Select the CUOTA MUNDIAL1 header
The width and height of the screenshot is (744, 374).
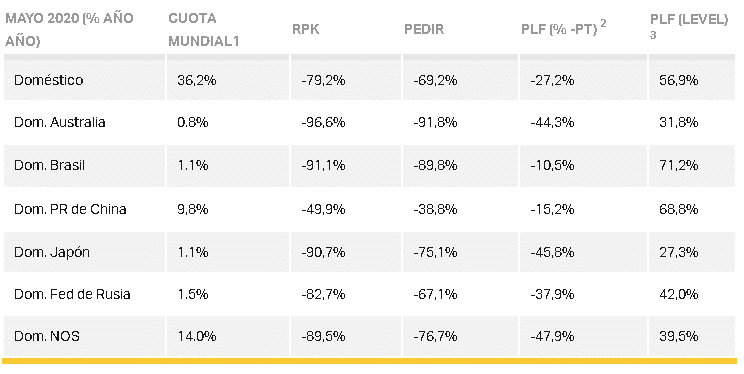(204, 30)
